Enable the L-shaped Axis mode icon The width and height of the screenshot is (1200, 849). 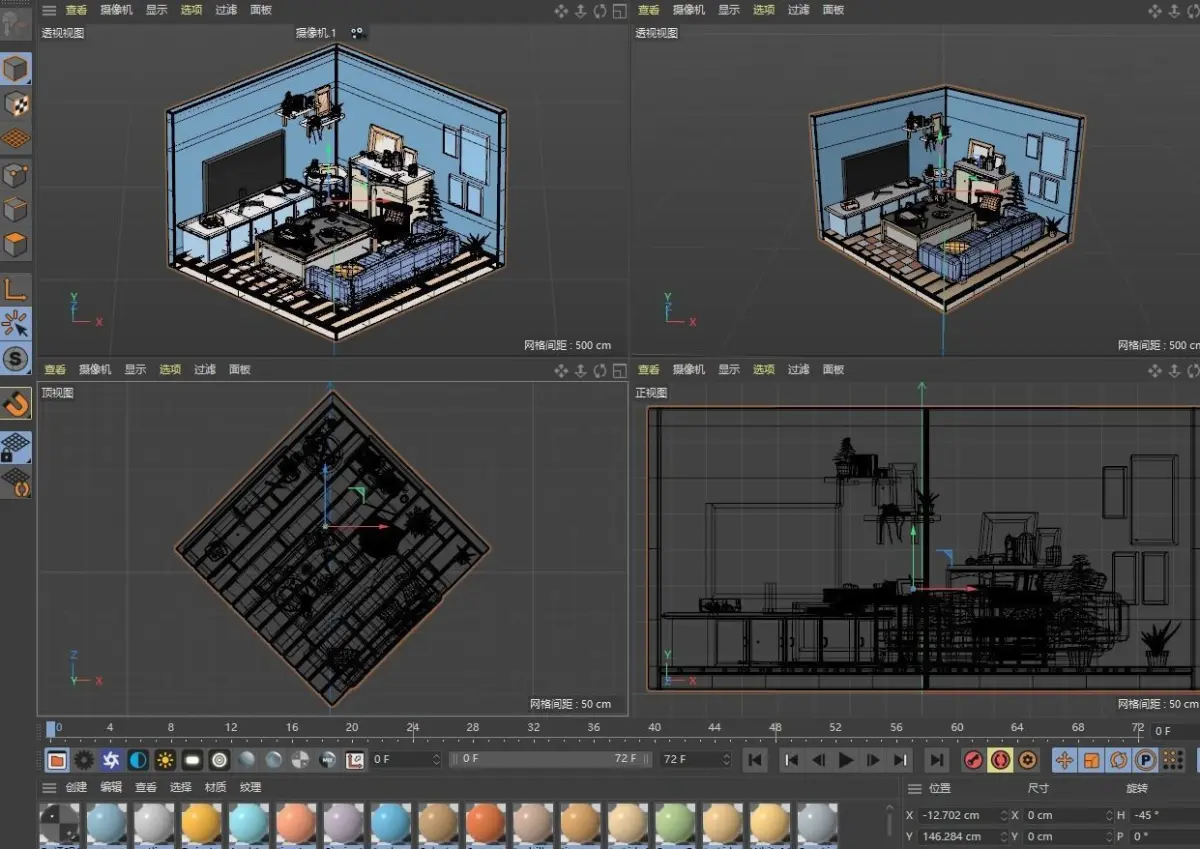(16, 290)
